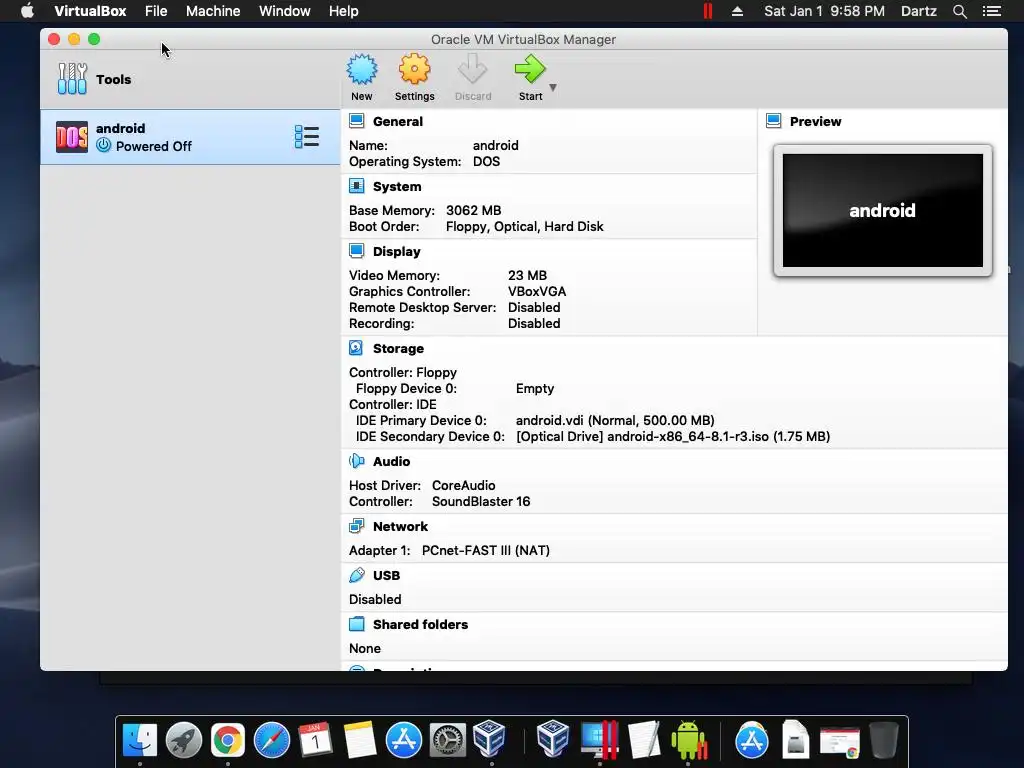
Task: Click the '3062 MB' base memory value
Action: coord(473,210)
